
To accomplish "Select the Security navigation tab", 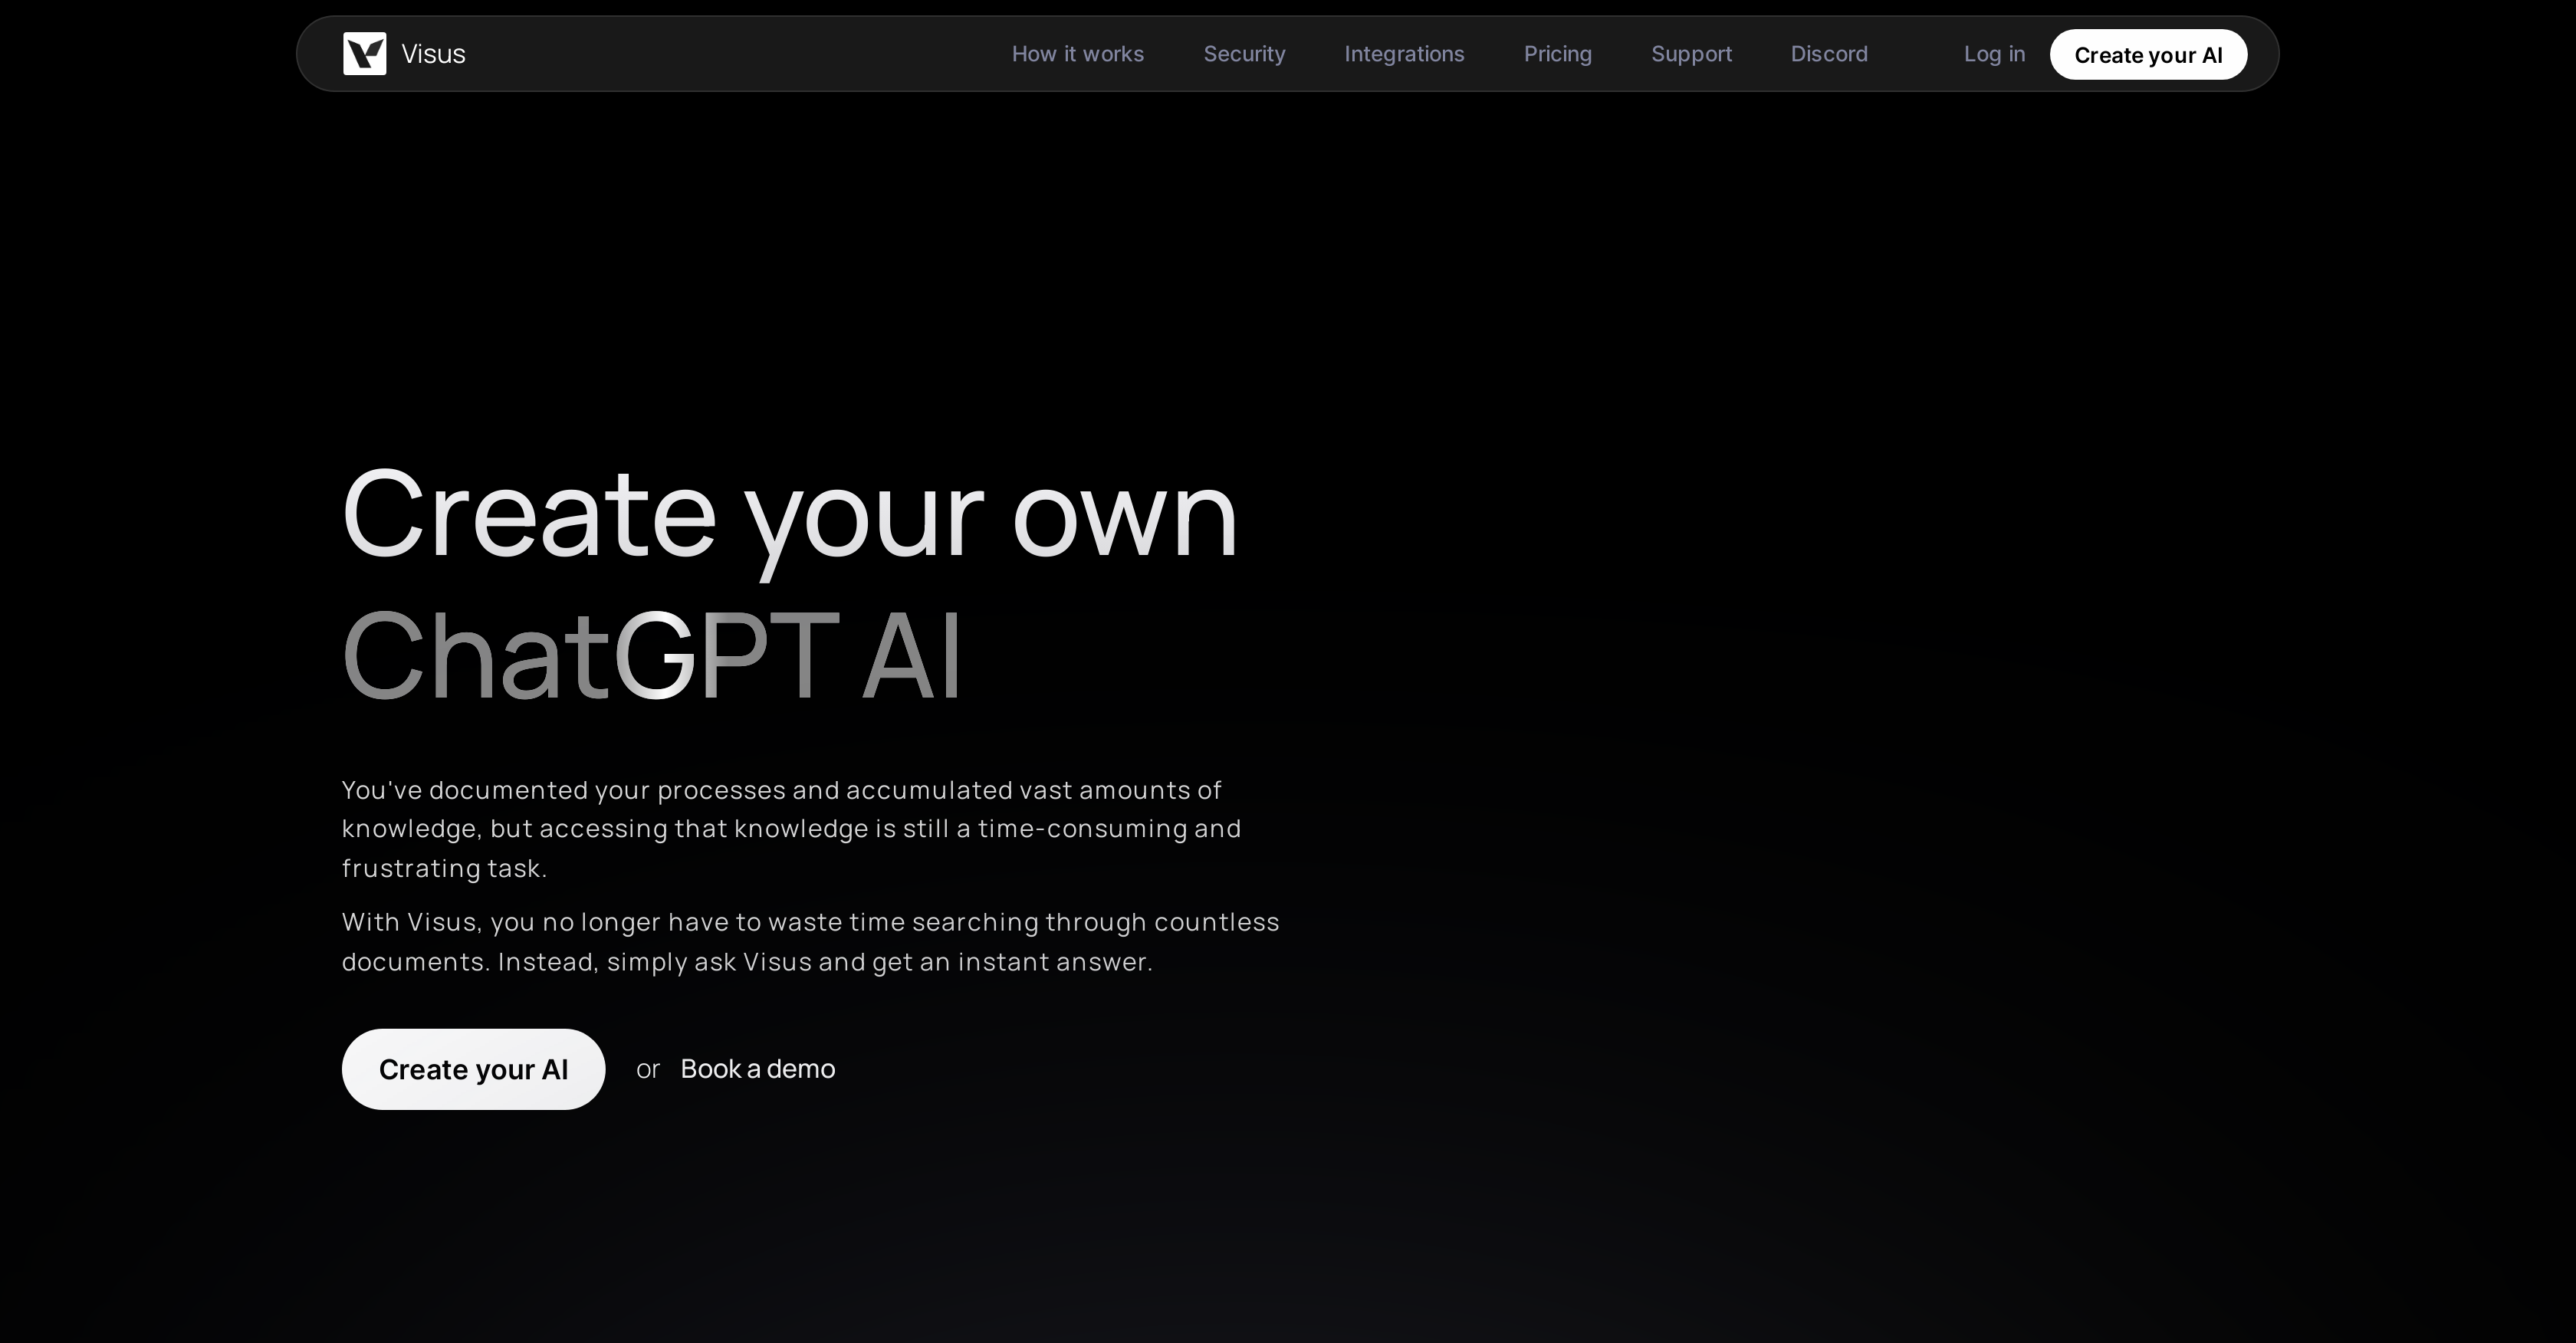I will click(x=1244, y=53).
